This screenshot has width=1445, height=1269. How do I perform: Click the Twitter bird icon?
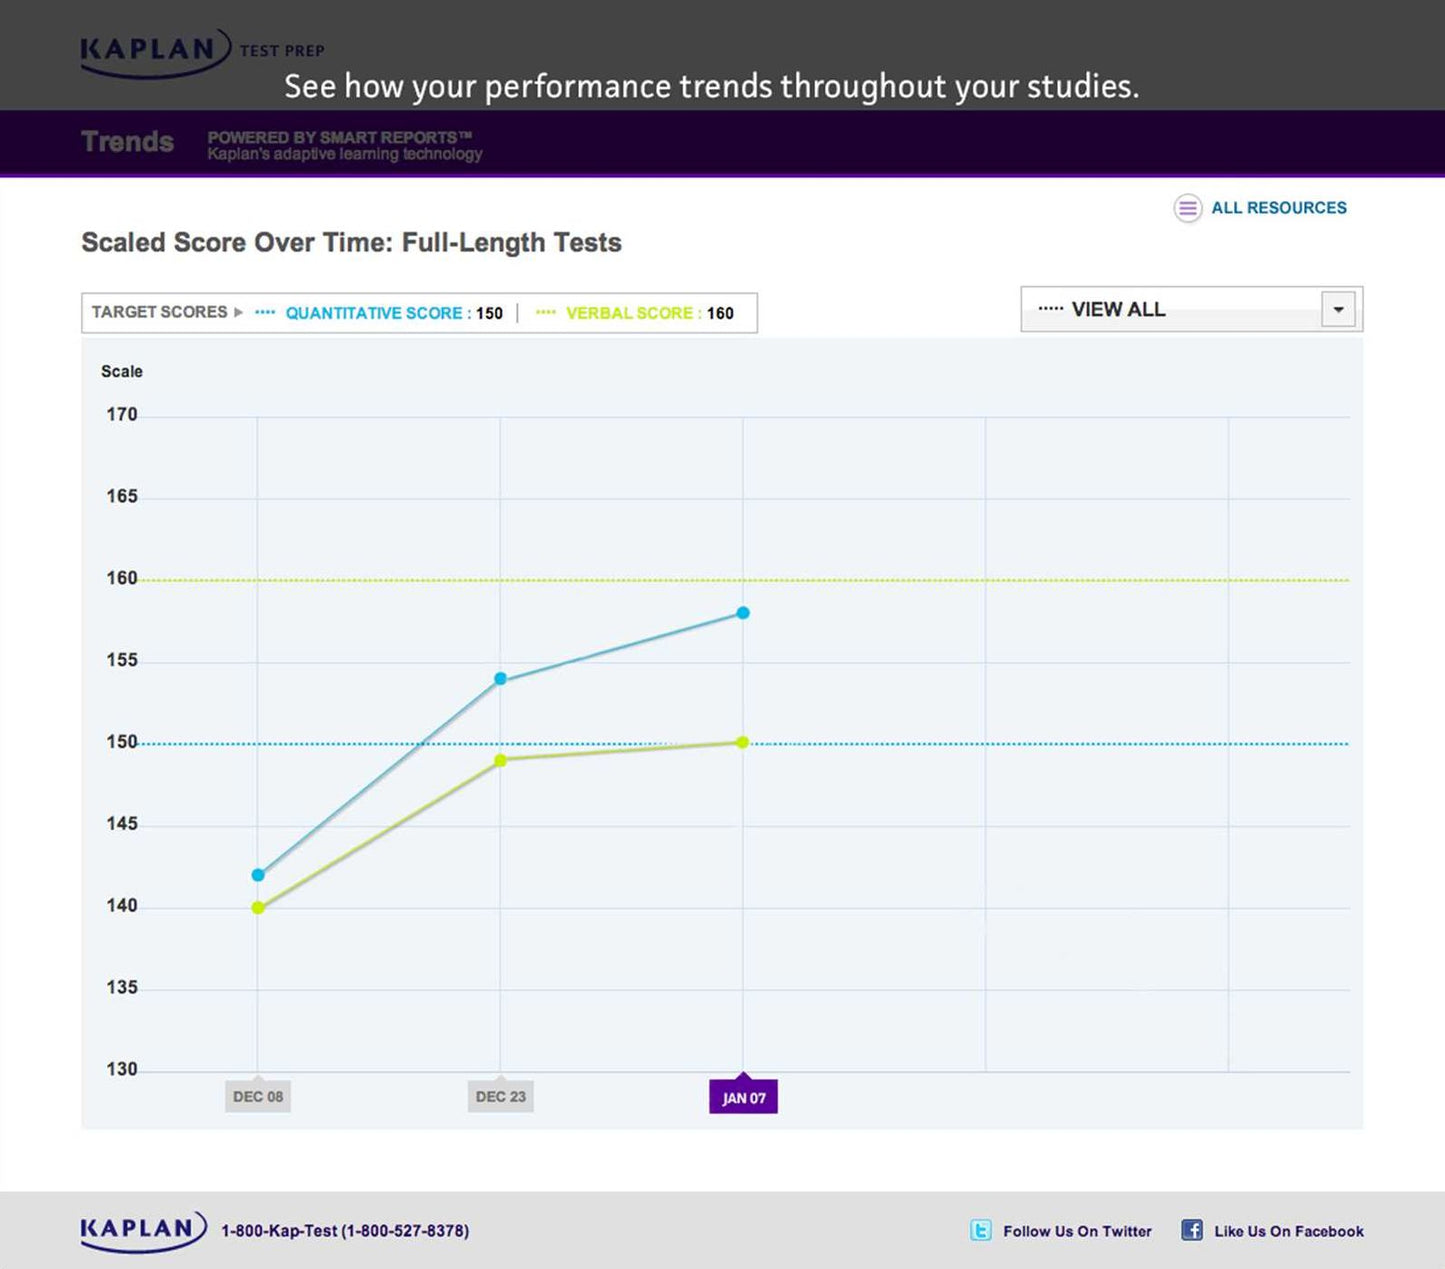point(981,1230)
